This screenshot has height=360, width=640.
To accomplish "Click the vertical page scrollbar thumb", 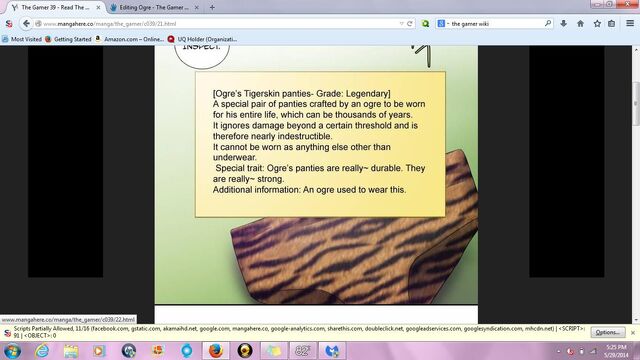I will point(636,103).
